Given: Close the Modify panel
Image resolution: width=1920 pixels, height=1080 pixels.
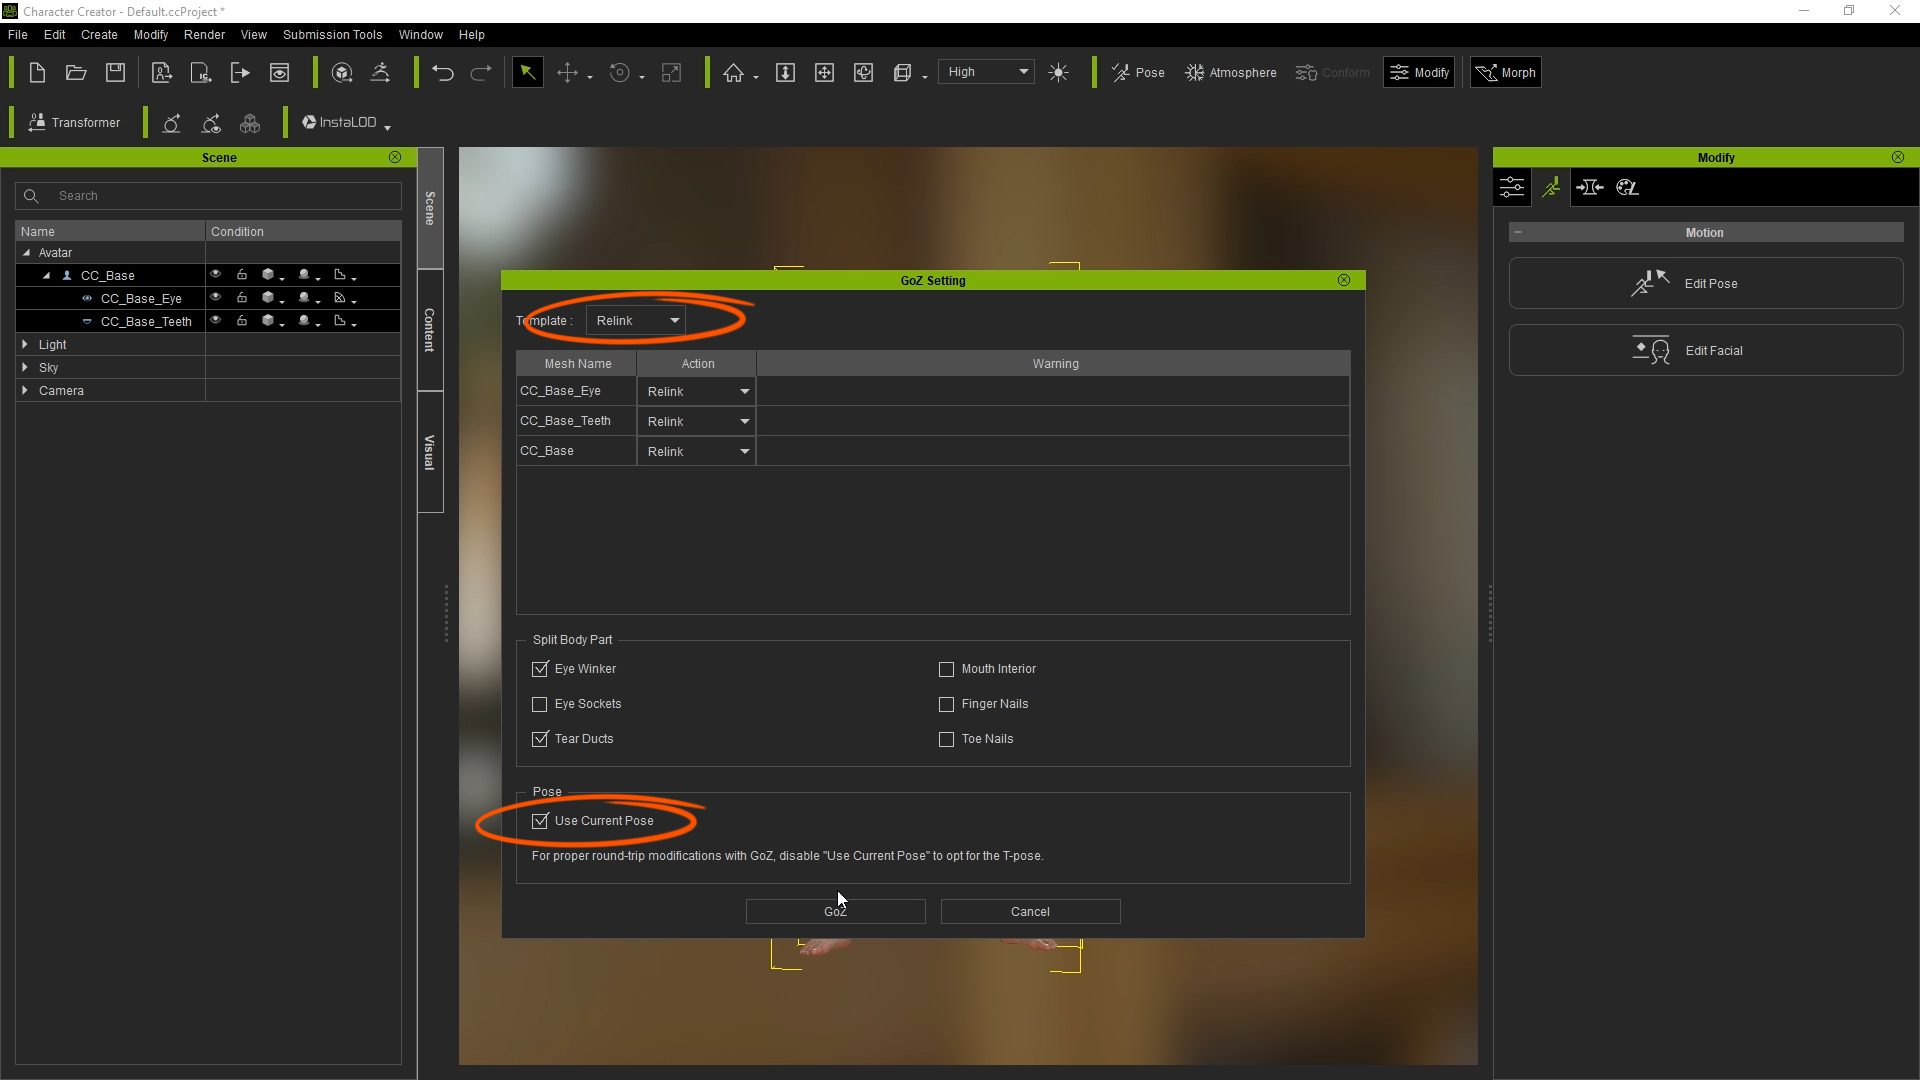Looking at the screenshot, I should (1898, 157).
